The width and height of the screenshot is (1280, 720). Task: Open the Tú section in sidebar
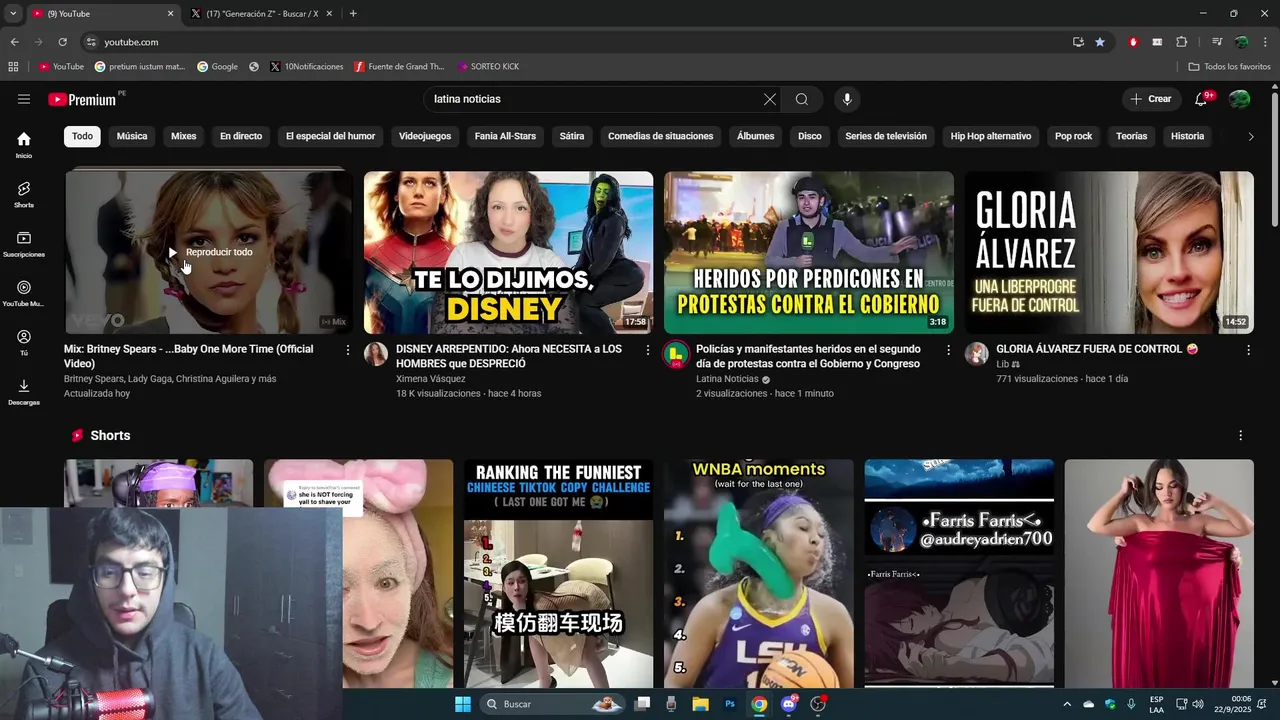24,343
